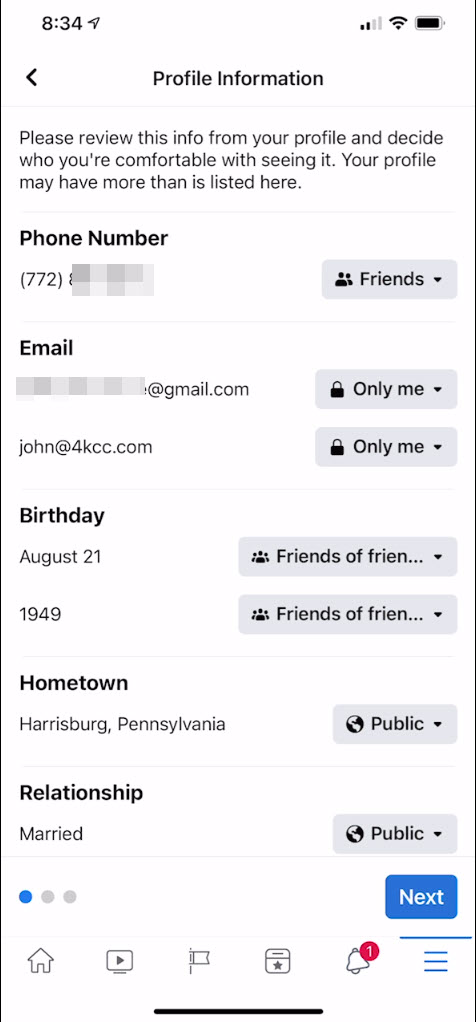
Task: Open the Watch video tab icon
Action: click(119, 961)
